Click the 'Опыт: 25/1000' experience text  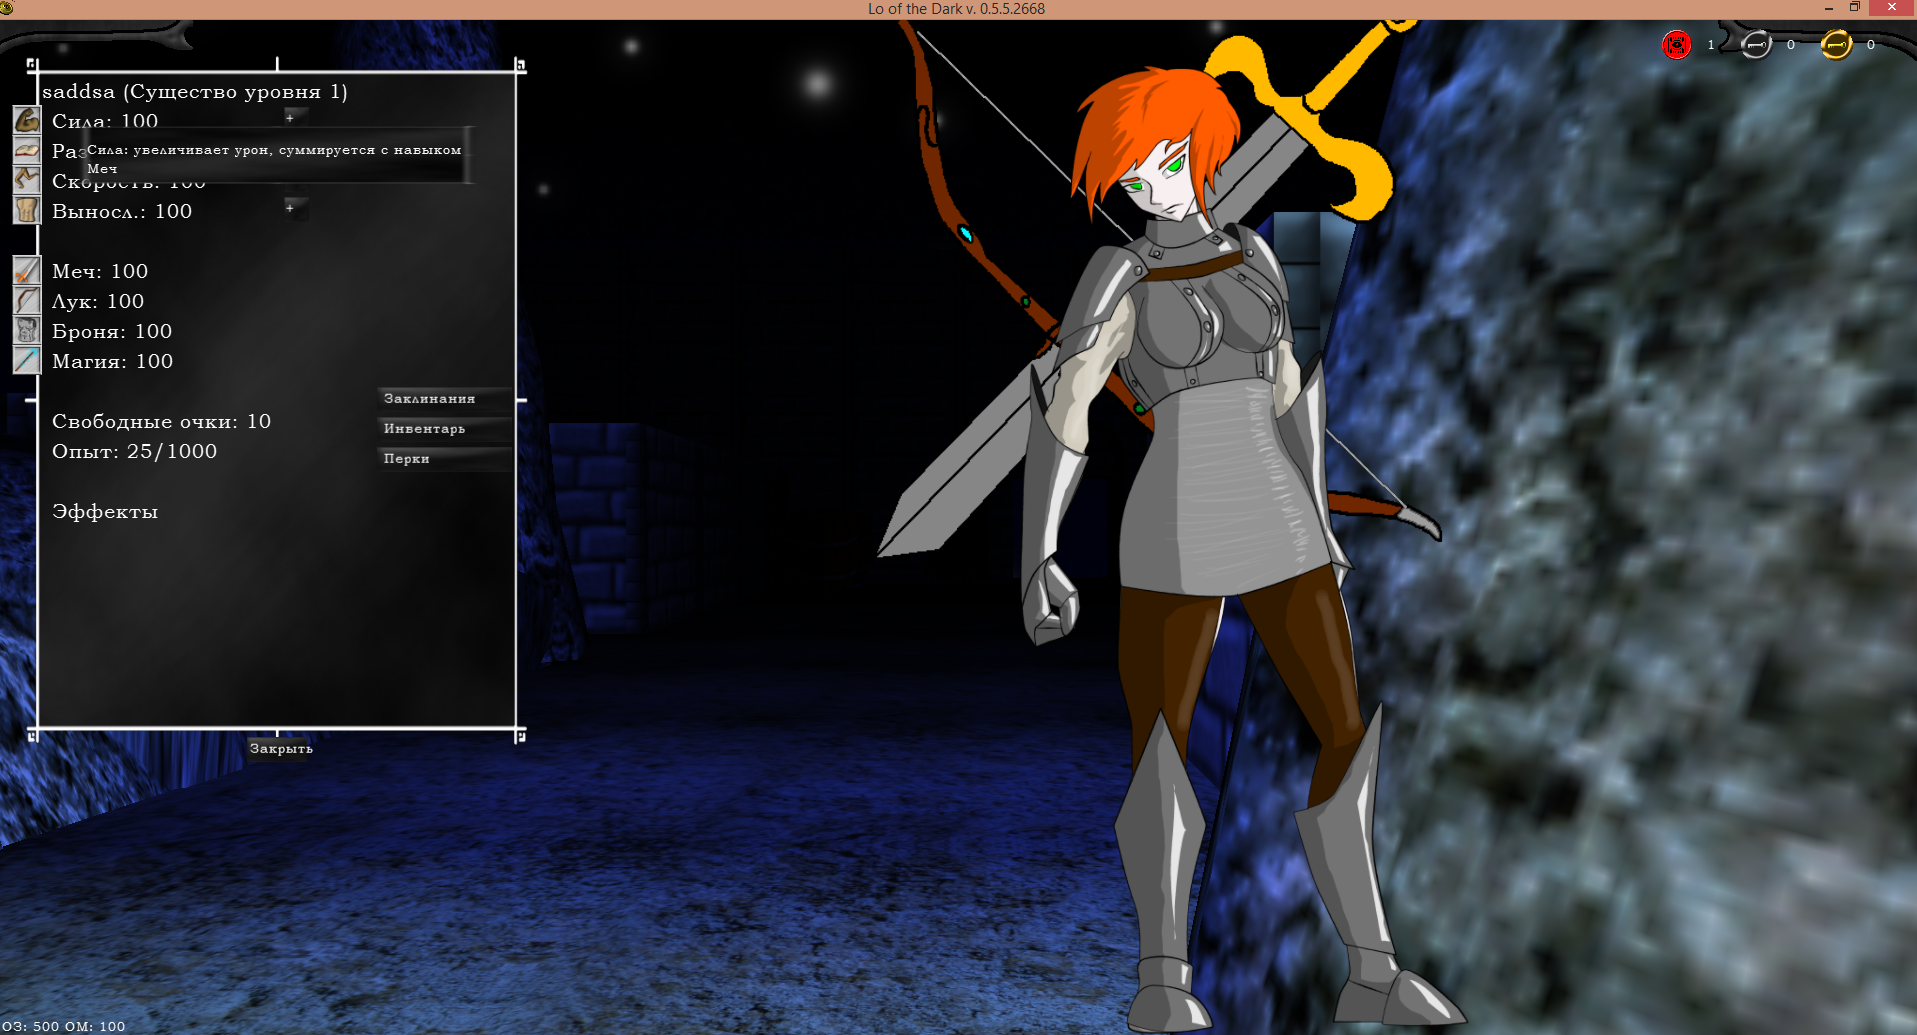click(x=135, y=451)
